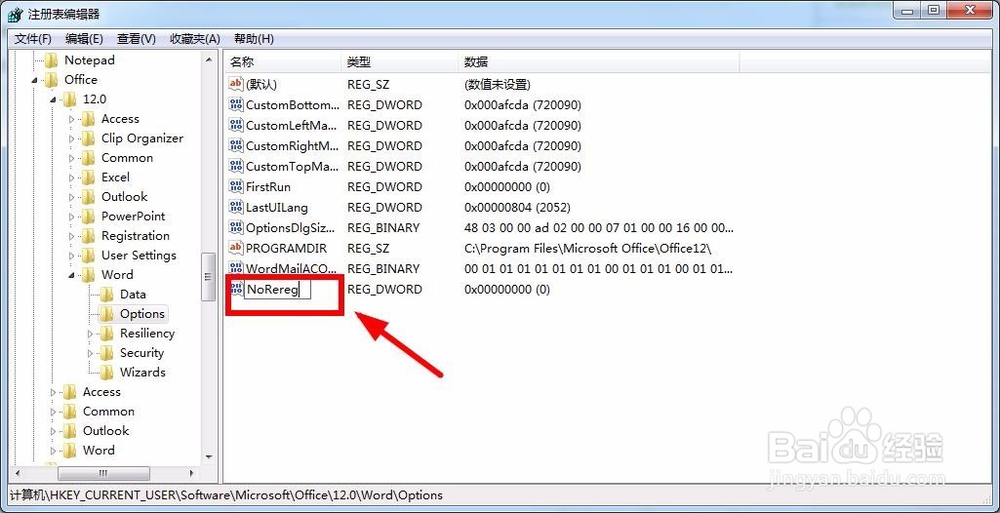Image resolution: width=1000 pixels, height=513 pixels.
Task: Collapse the Word node under 12.0
Action: click(x=71, y=276)
